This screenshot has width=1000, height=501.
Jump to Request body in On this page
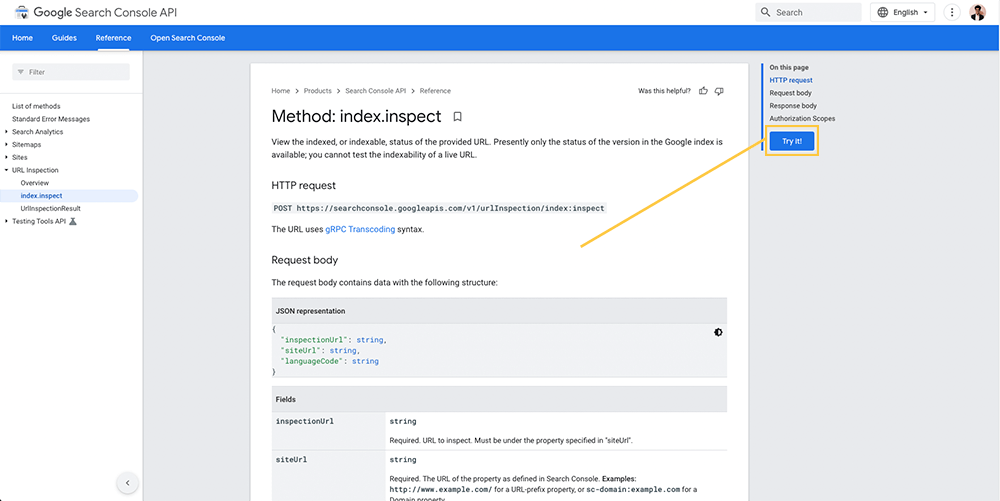(790, 93)
